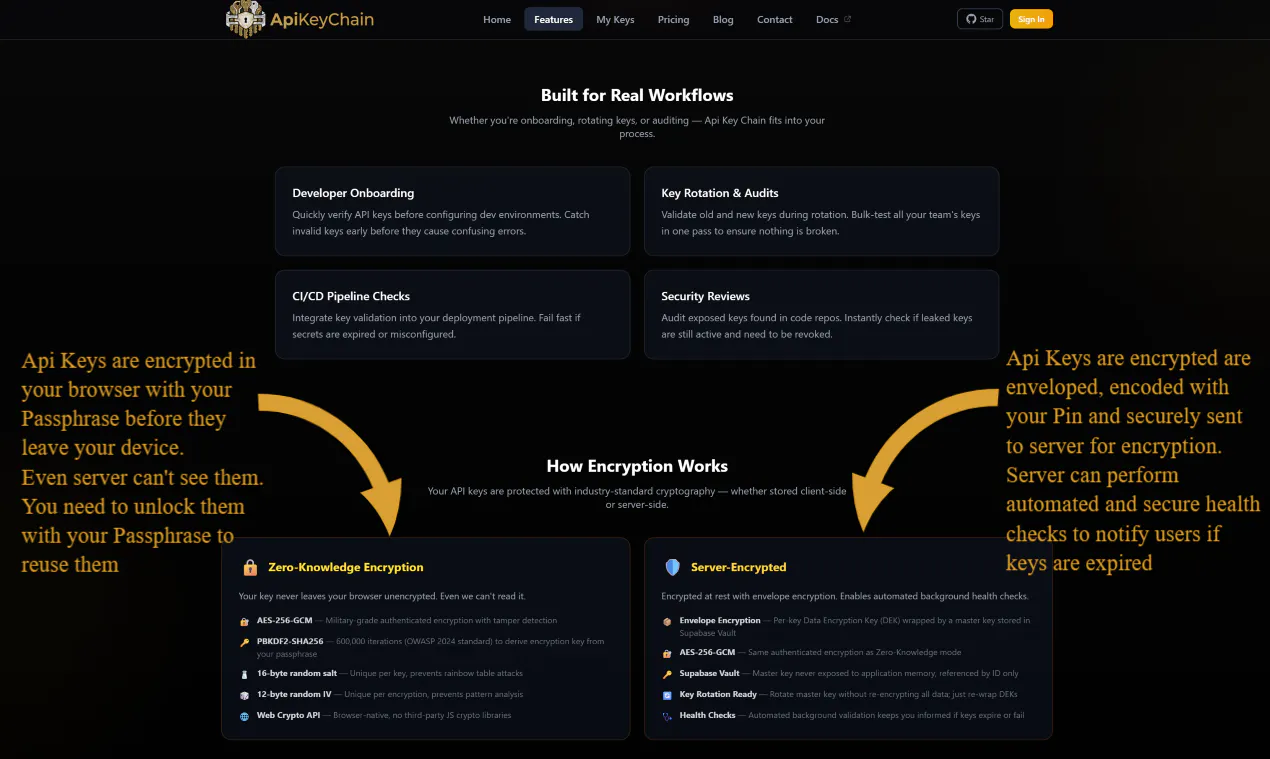Open the Contact nav item
The height and width of the screenshot is (759, 1270).
pyautogui.click(x=775, y=19)
